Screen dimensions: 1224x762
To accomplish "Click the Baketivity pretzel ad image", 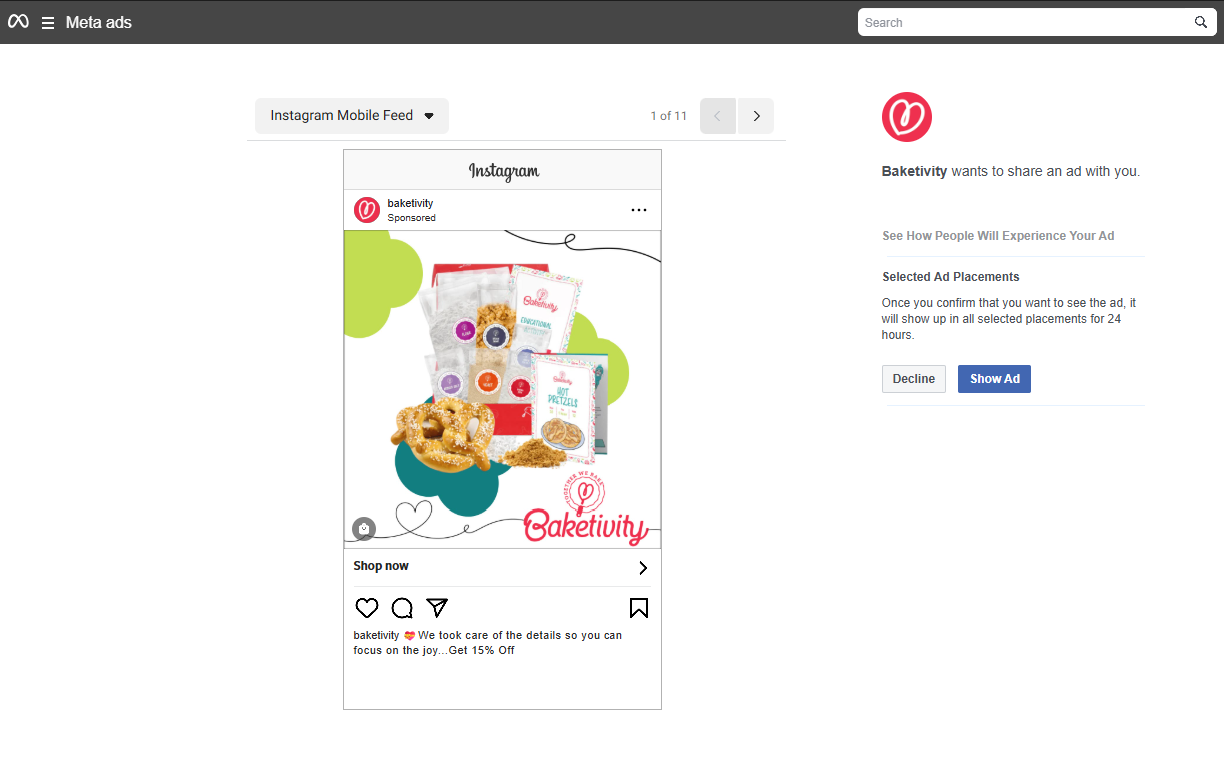I will [x=502, y=389].
